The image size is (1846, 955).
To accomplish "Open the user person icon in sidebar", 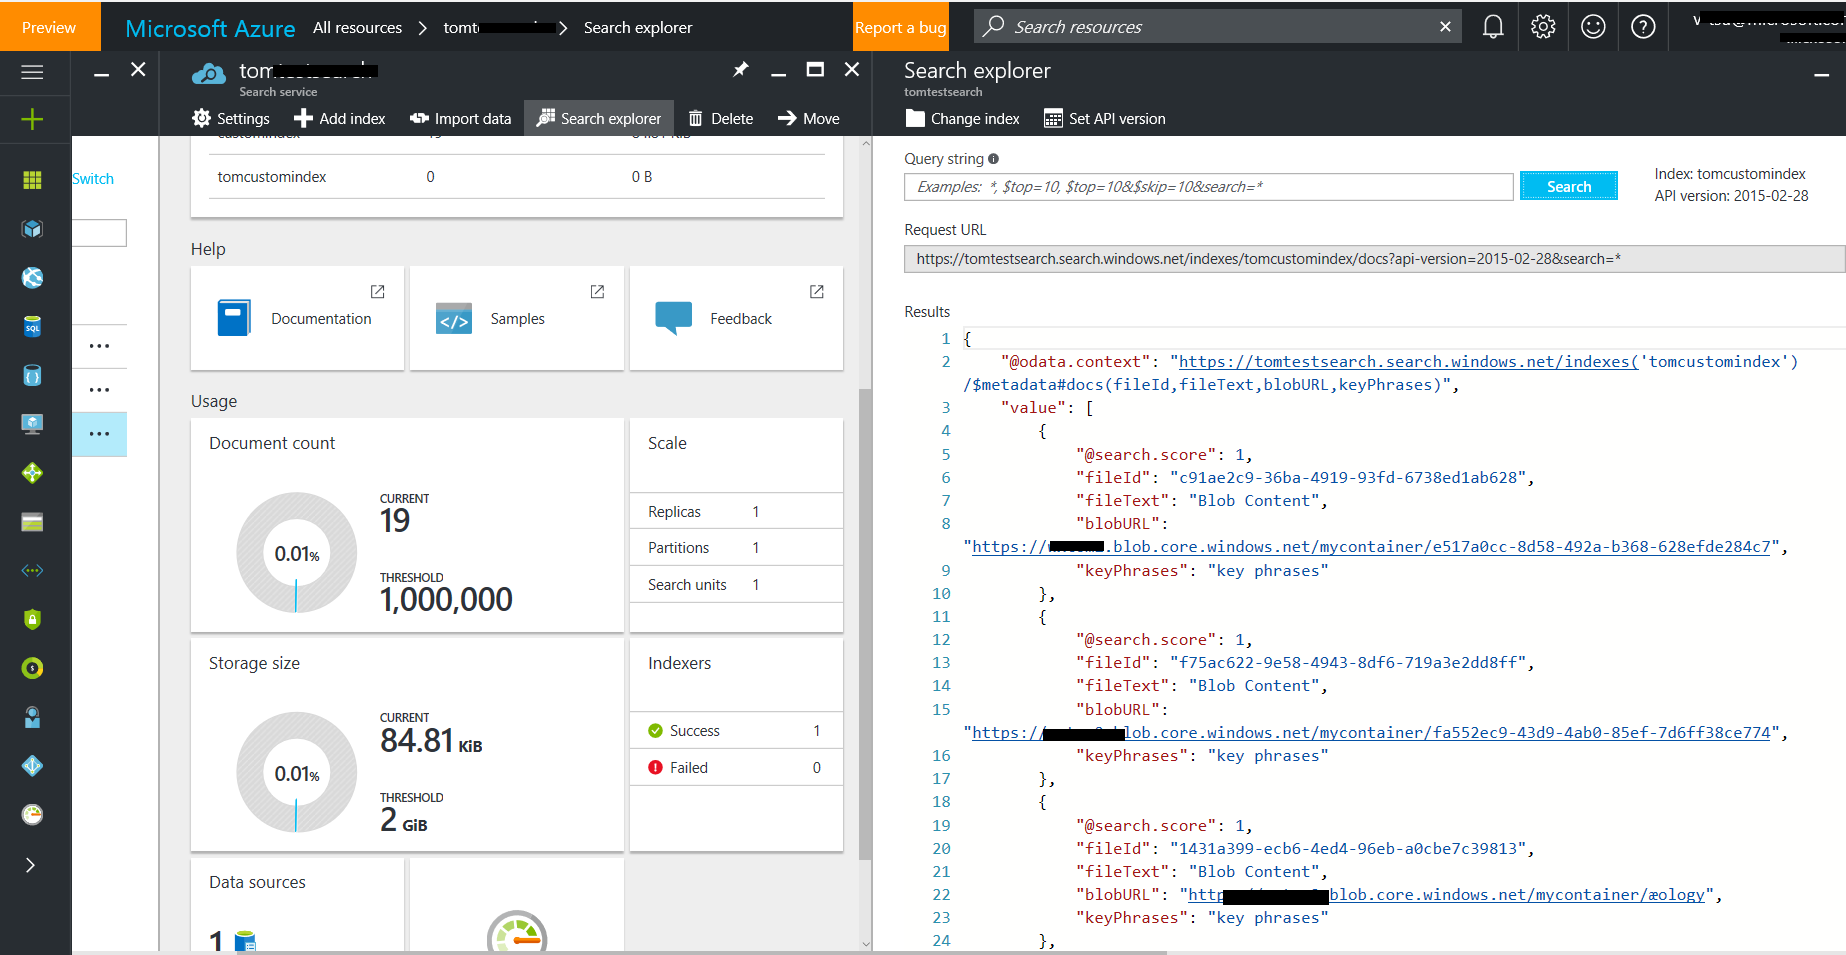I will [x=32, y=717].
